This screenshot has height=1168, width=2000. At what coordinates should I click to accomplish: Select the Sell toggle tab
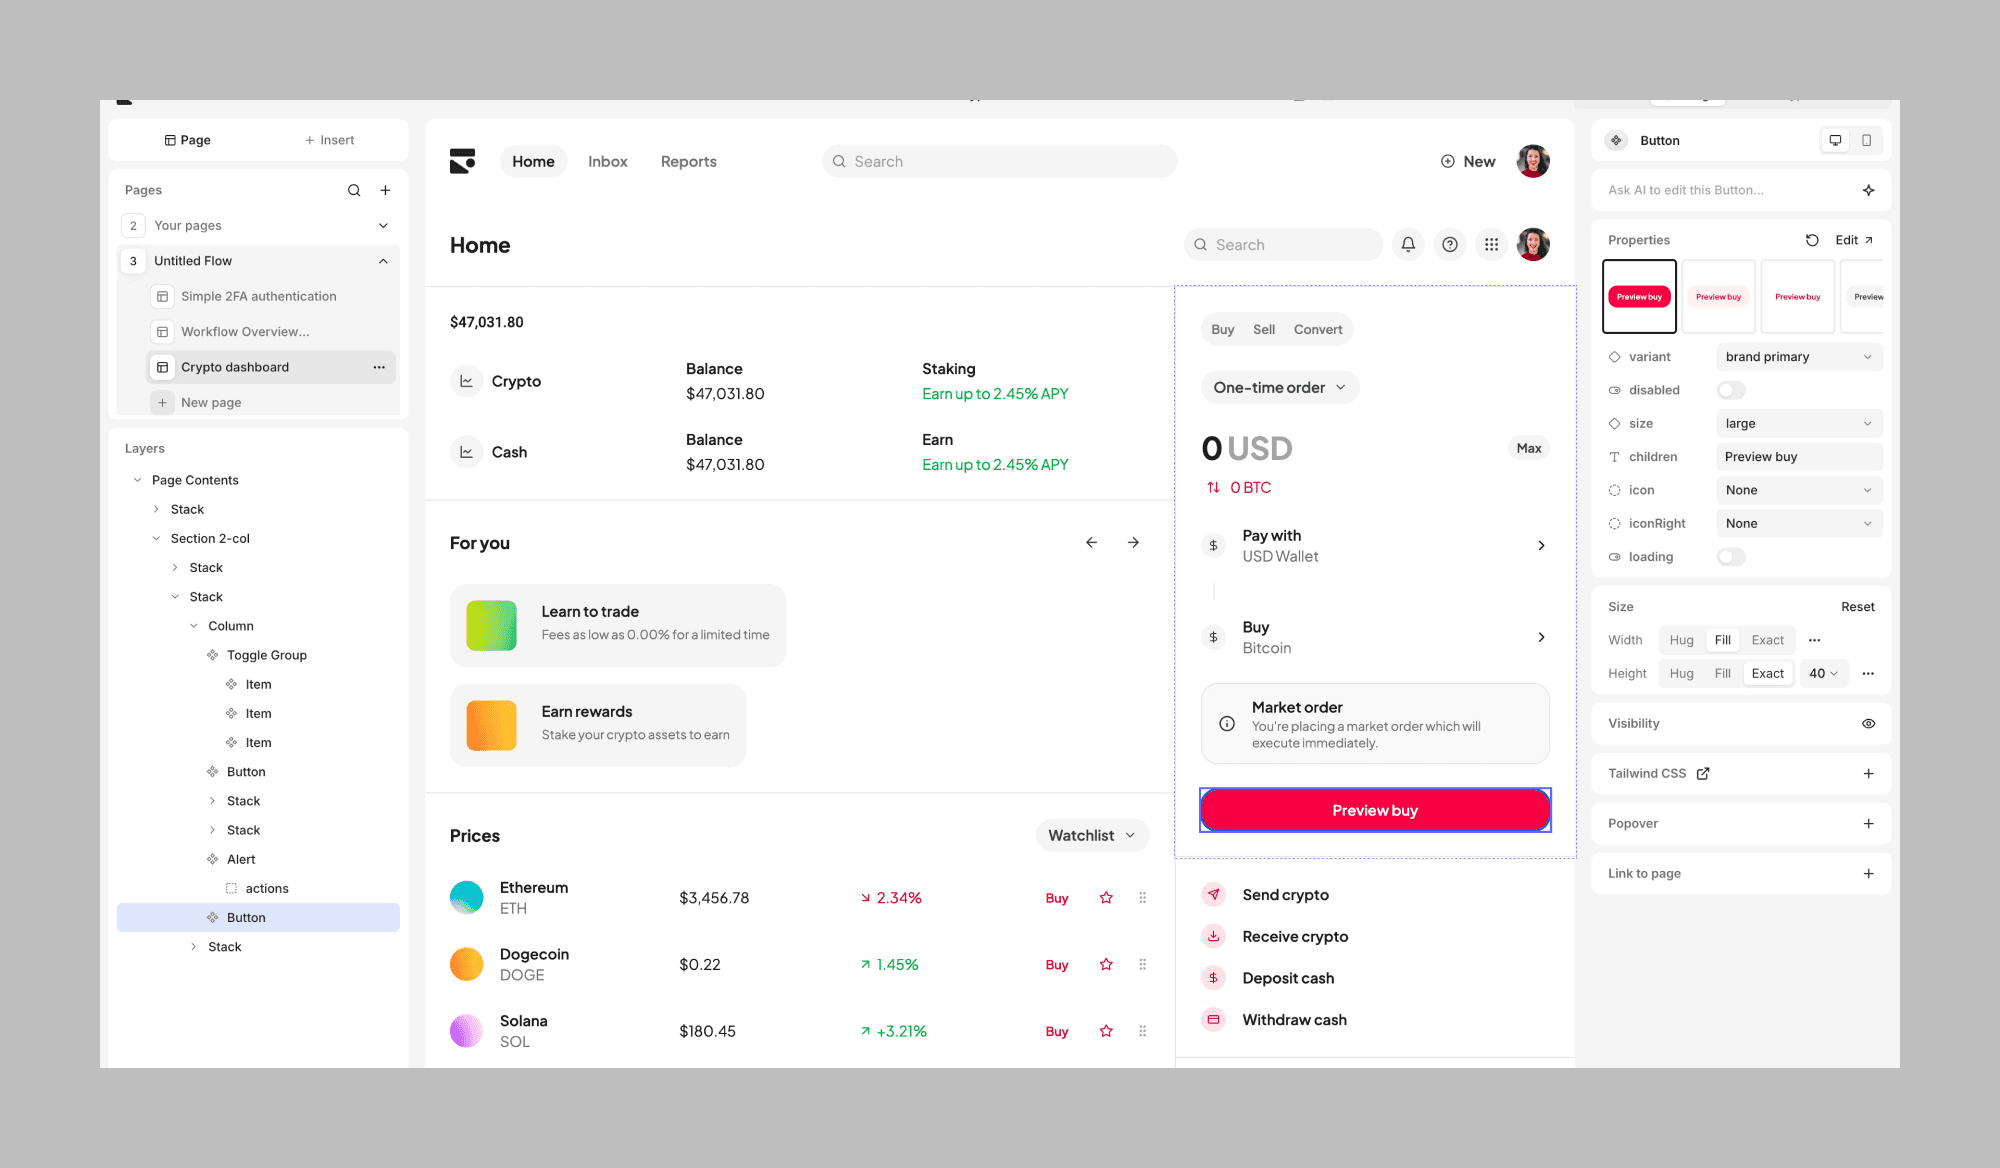click(x=1263, y=330)
